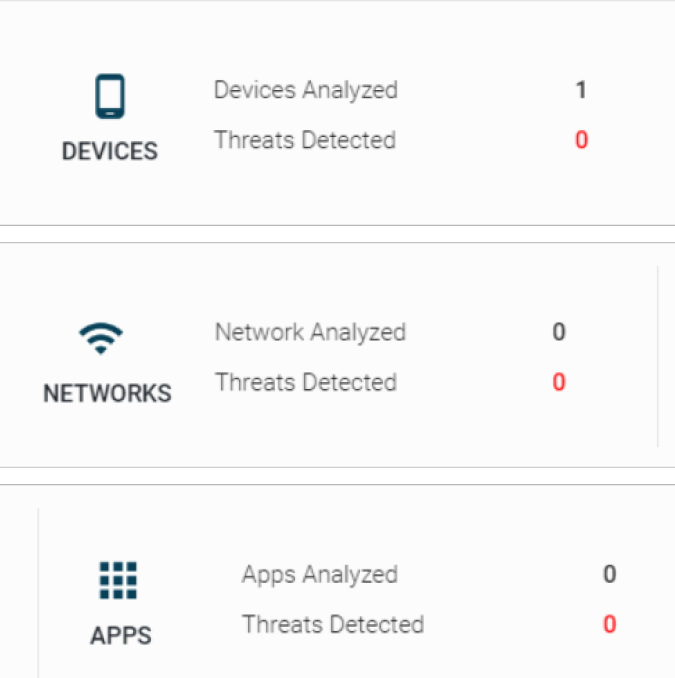The width and height of the screenshot is (675, 678).
Task: Open Threats Detected under Devices
Action: [x=305, y=140]
